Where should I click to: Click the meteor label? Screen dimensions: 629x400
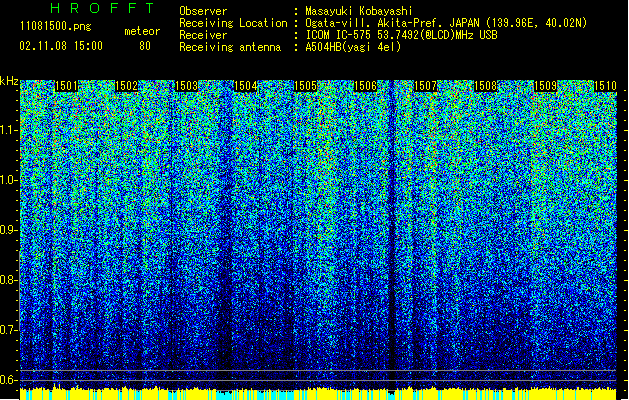142,31
